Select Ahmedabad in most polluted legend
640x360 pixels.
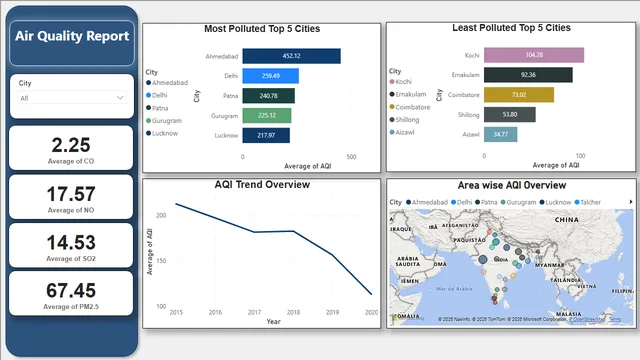[167, 82]
